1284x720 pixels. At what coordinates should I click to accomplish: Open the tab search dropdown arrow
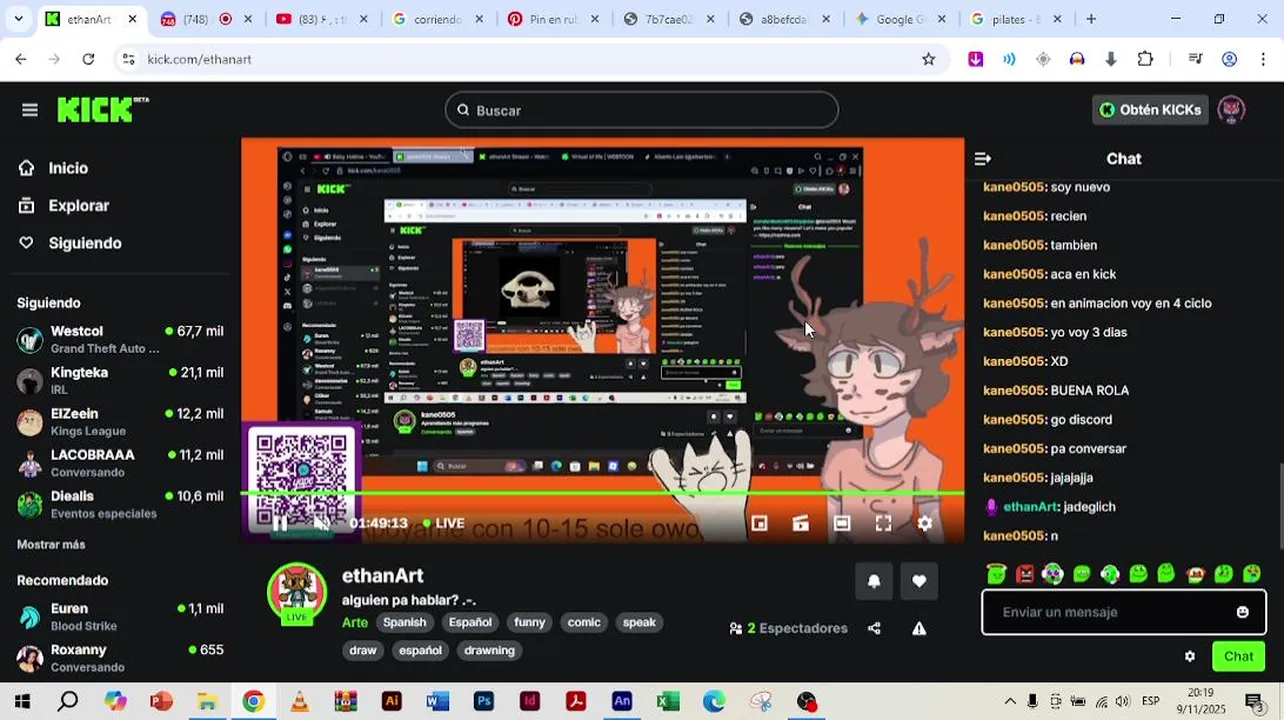tap(17, 19)
